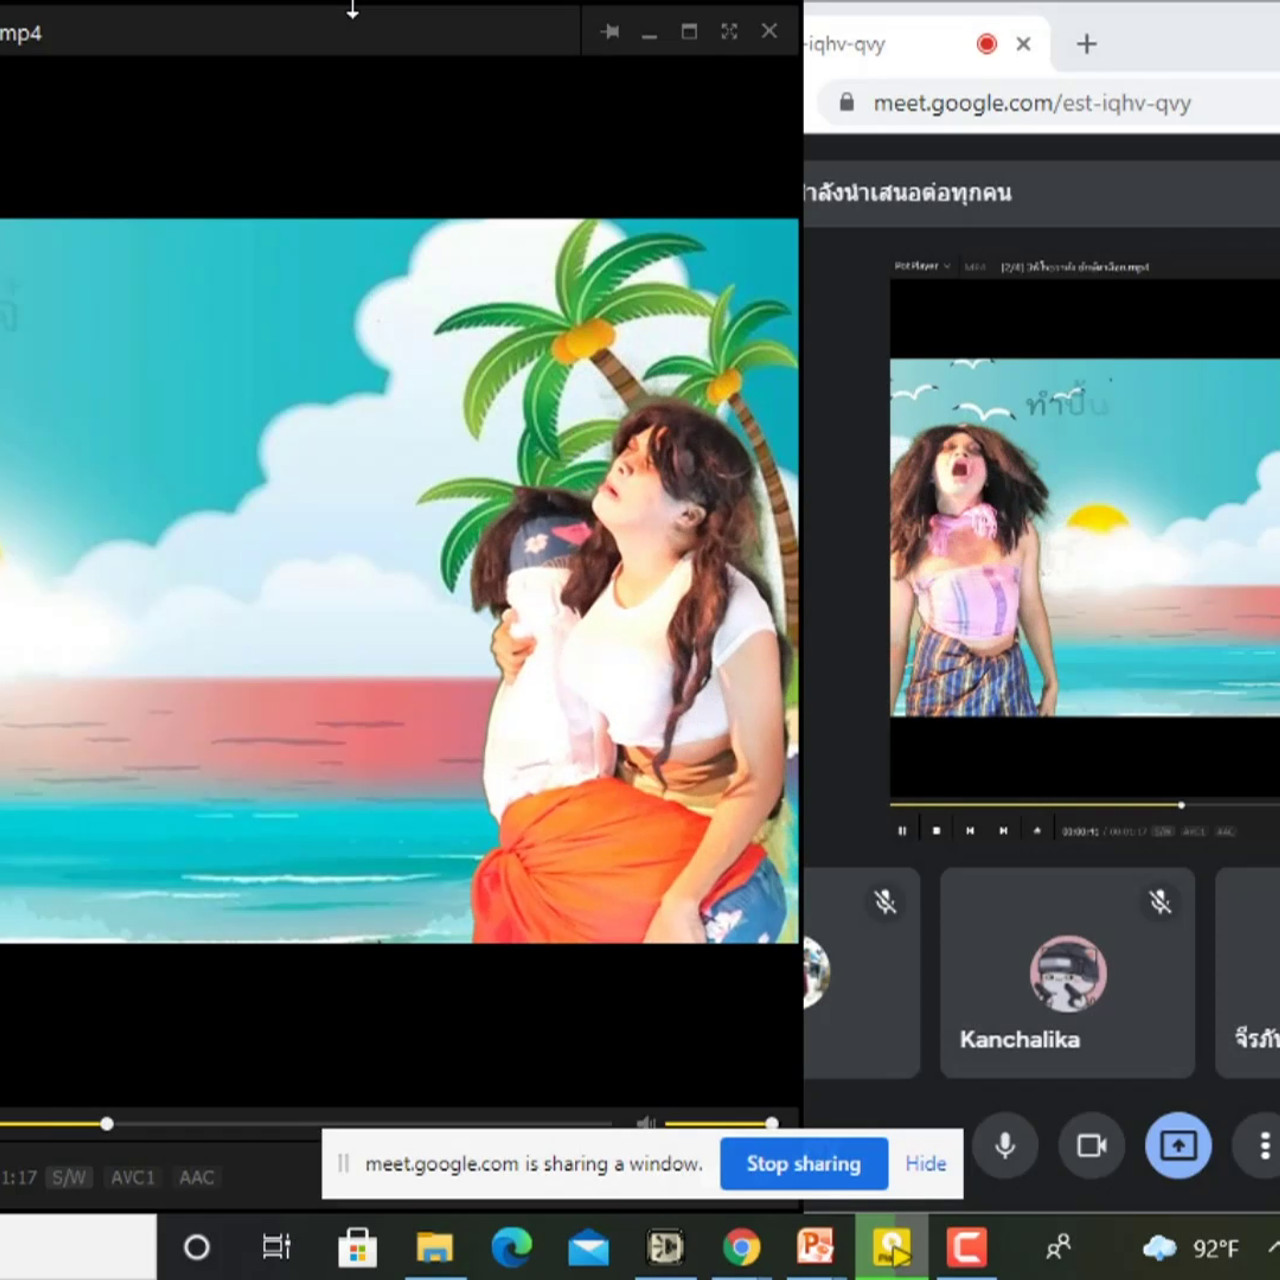Screen dimensions: 1280x1280
Task: Launch Microsoft Edge from the taskbar
Action: point(511,1247)
